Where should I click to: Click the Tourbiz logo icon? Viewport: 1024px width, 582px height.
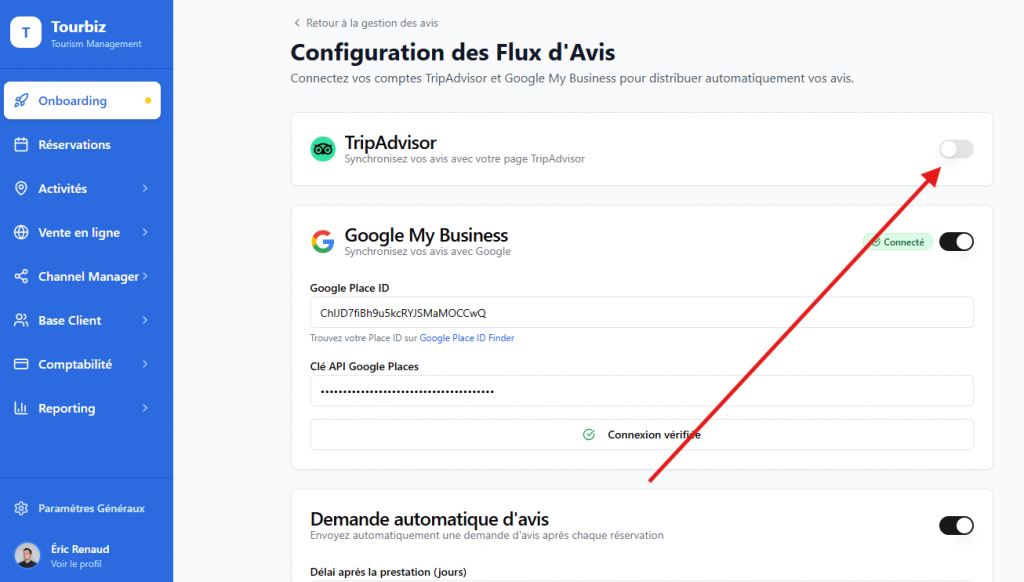coord(25,33)
